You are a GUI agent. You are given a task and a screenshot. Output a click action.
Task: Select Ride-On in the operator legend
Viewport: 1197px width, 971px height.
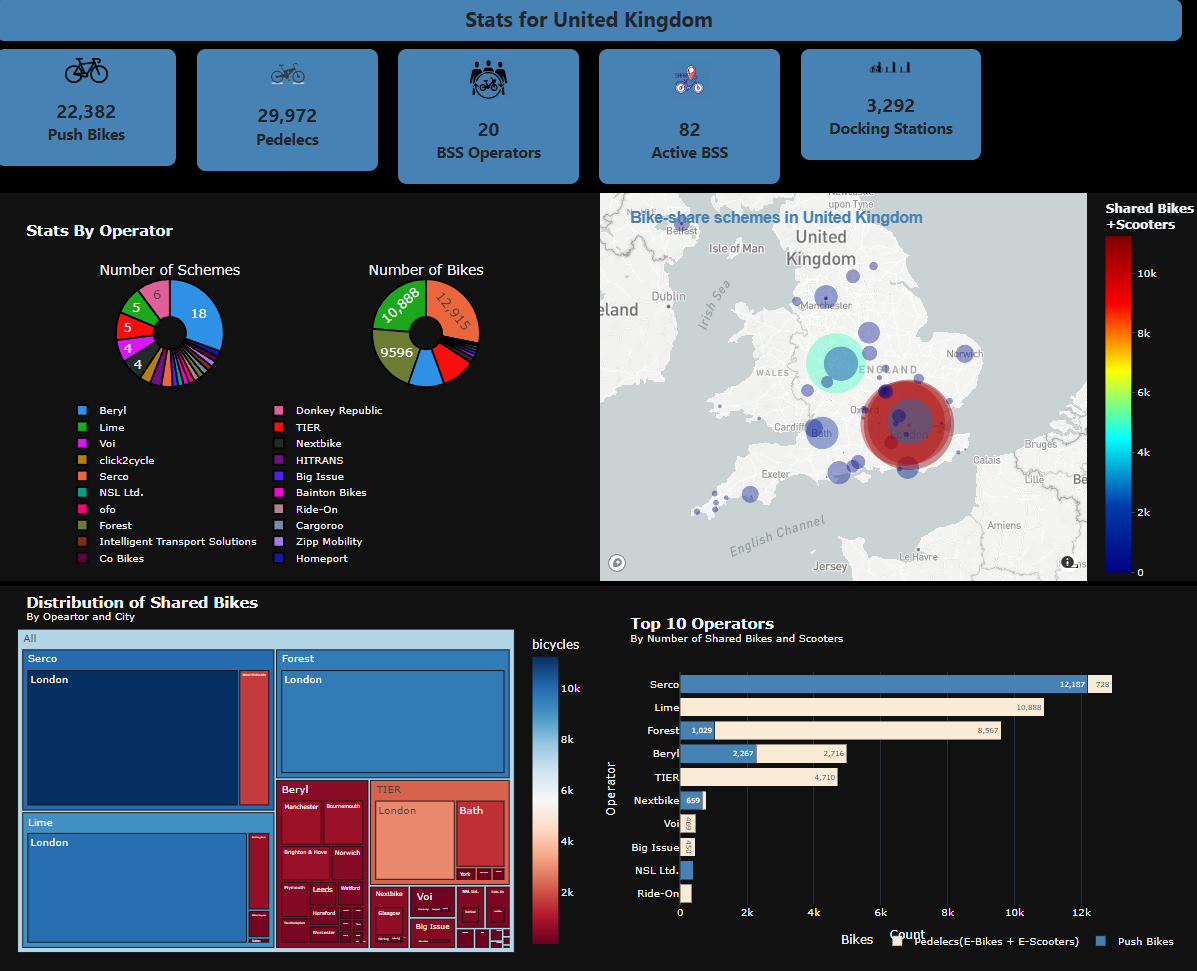[306, 509]
